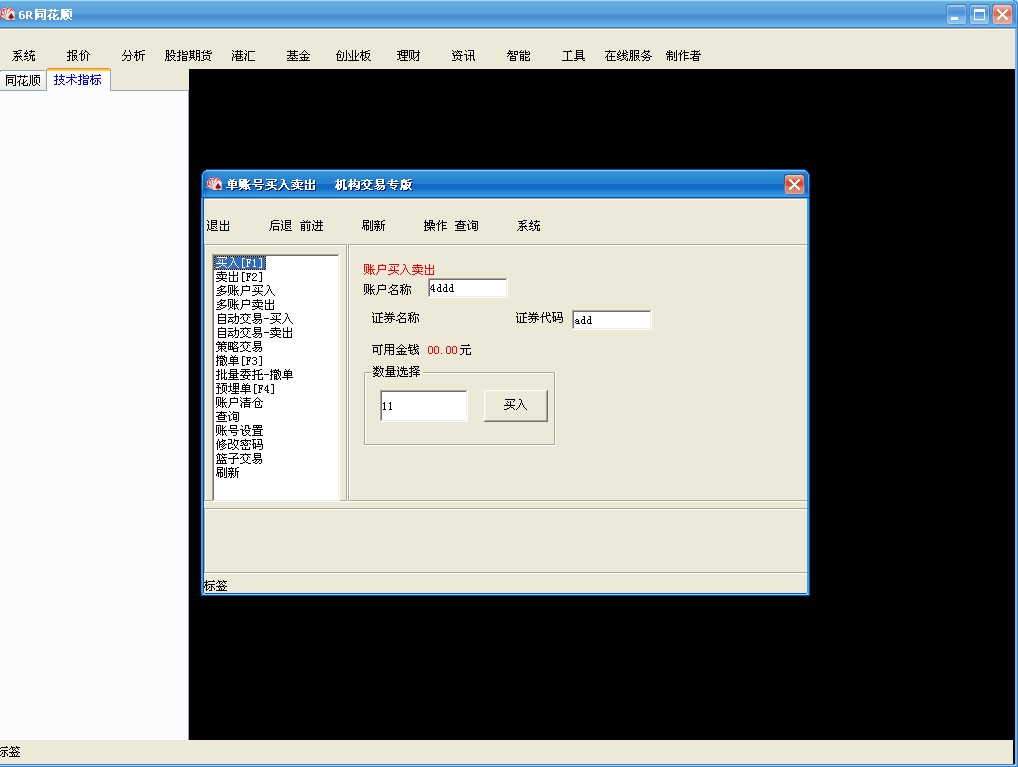Select 多账户卖出 in the list
This screenshot has height=767, width=1018.
(x=245, y=305)
